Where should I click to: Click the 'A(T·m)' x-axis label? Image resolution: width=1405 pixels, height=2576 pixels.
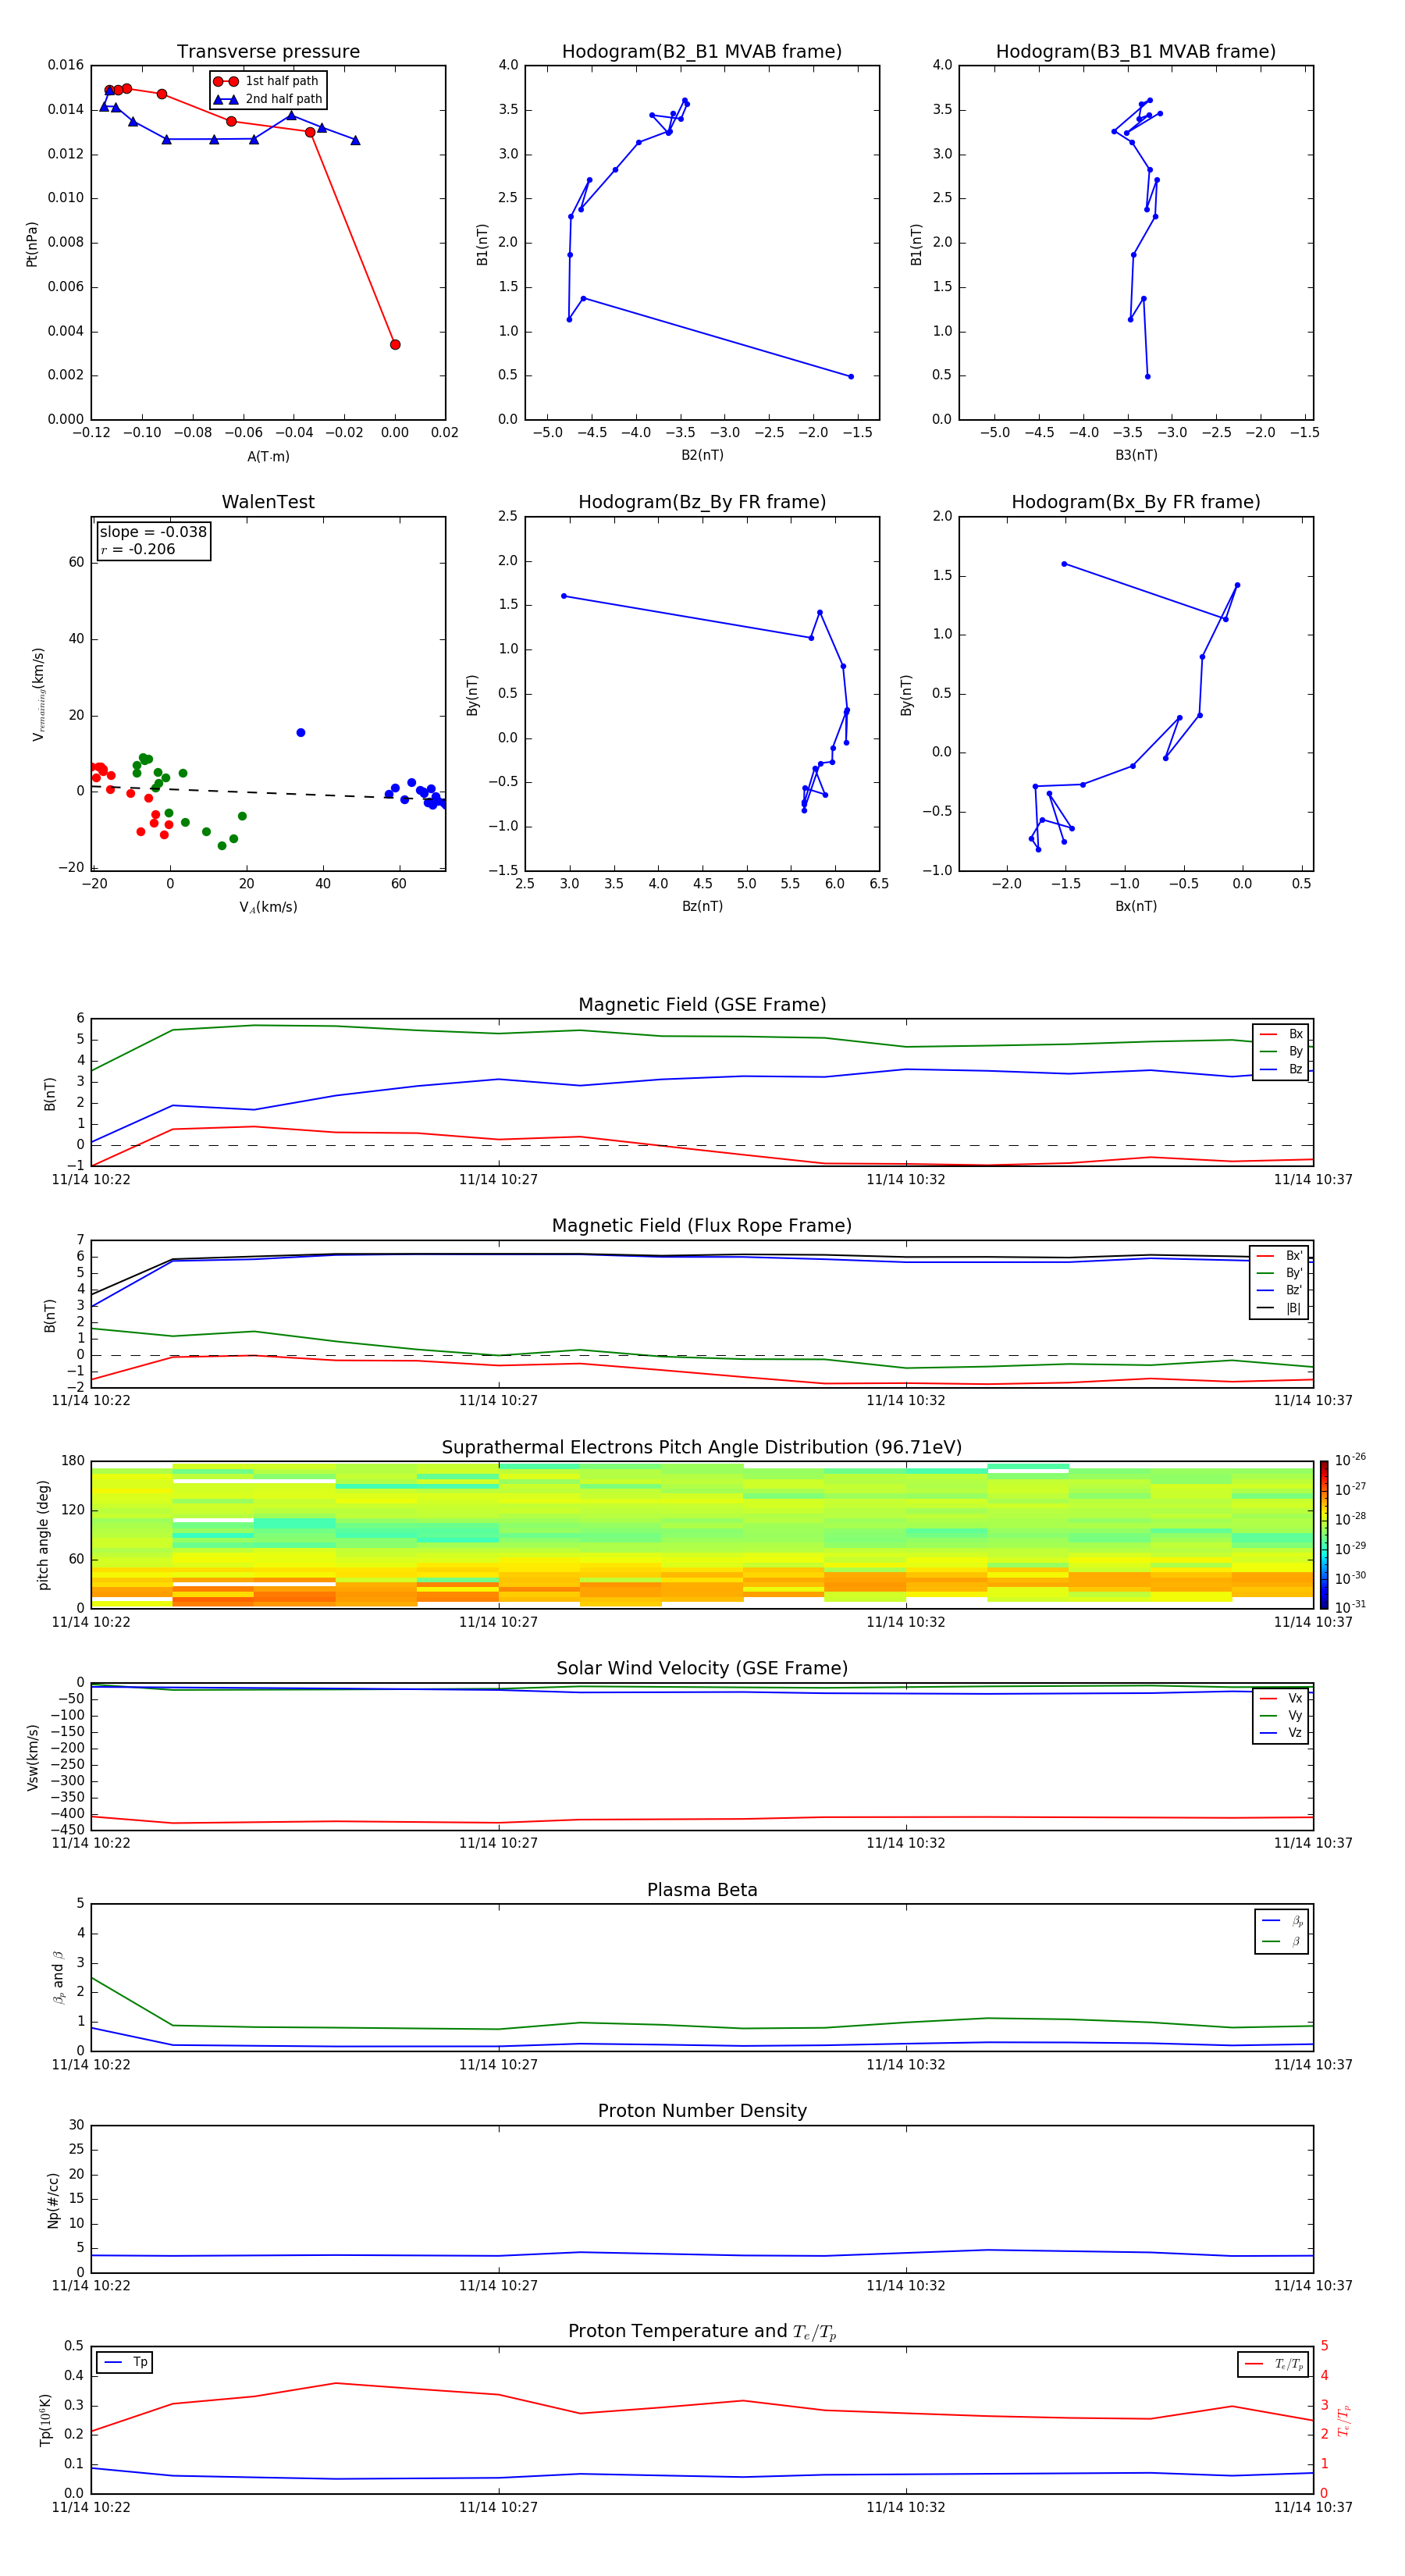(x=268, y=456)
